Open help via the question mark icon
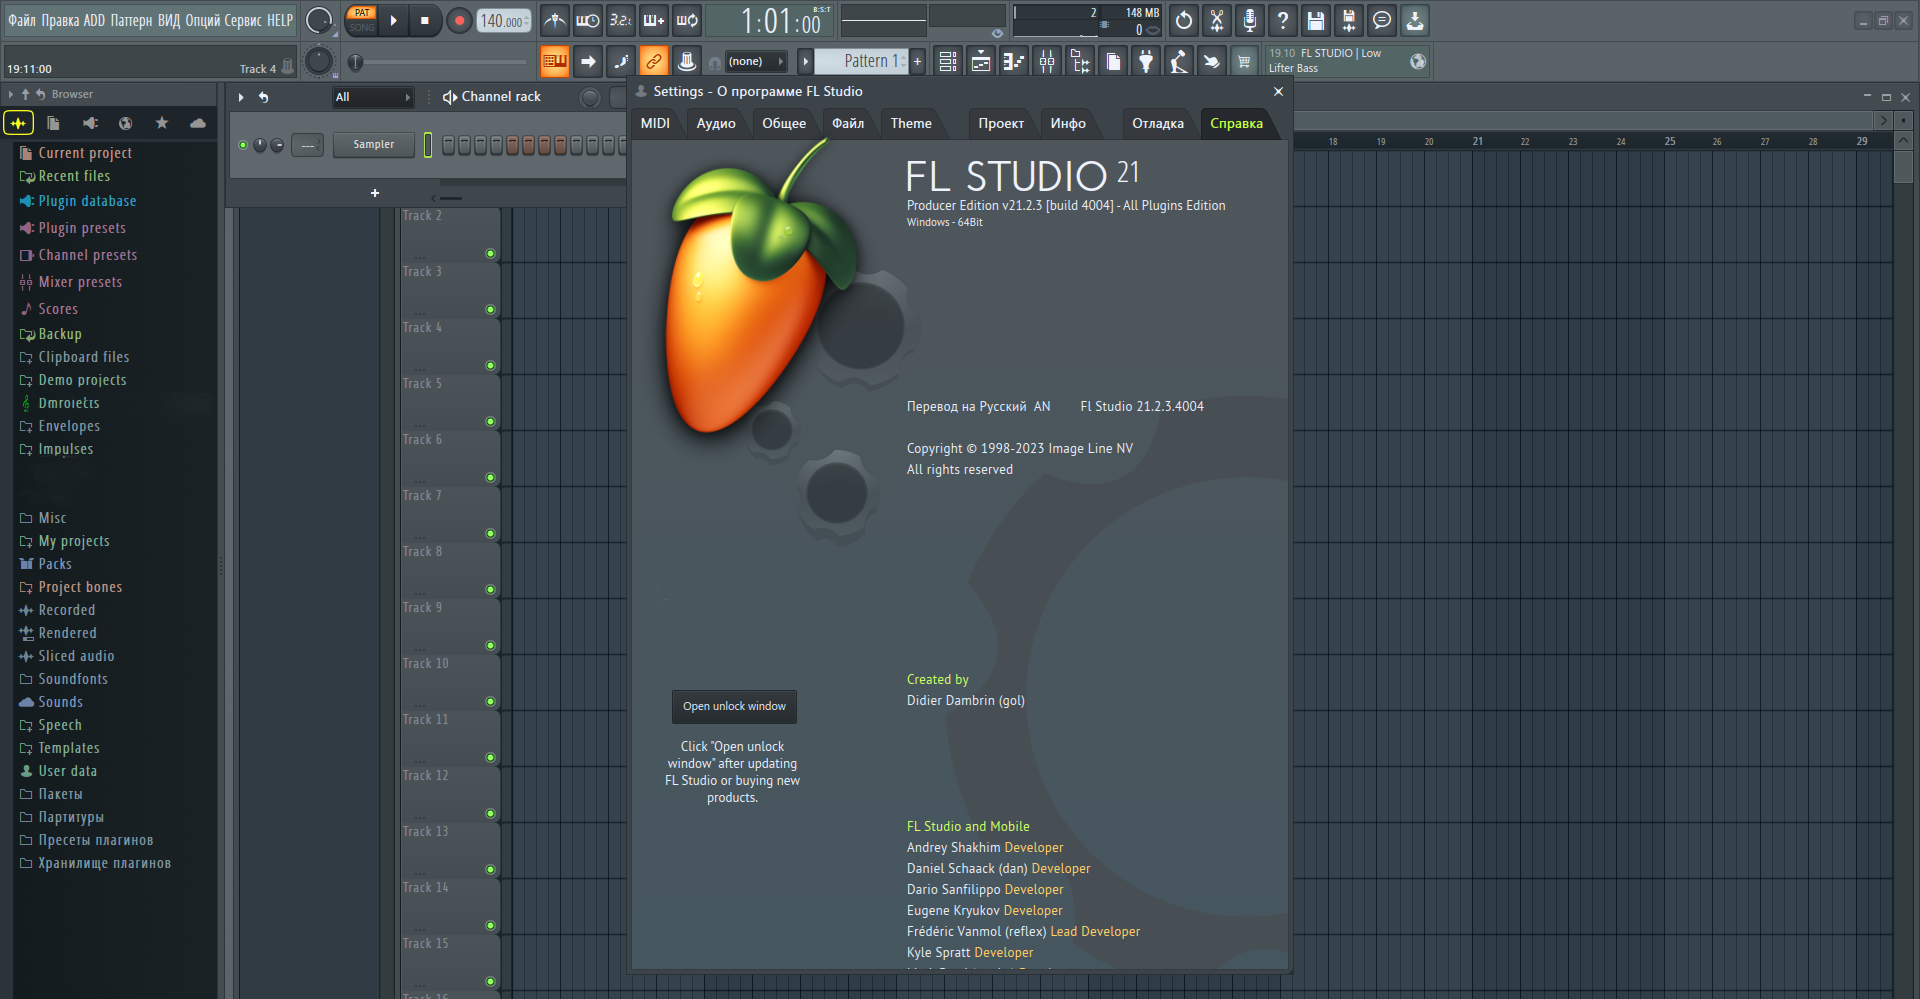Viewport: 1920px width, 999px height. 1283,20
